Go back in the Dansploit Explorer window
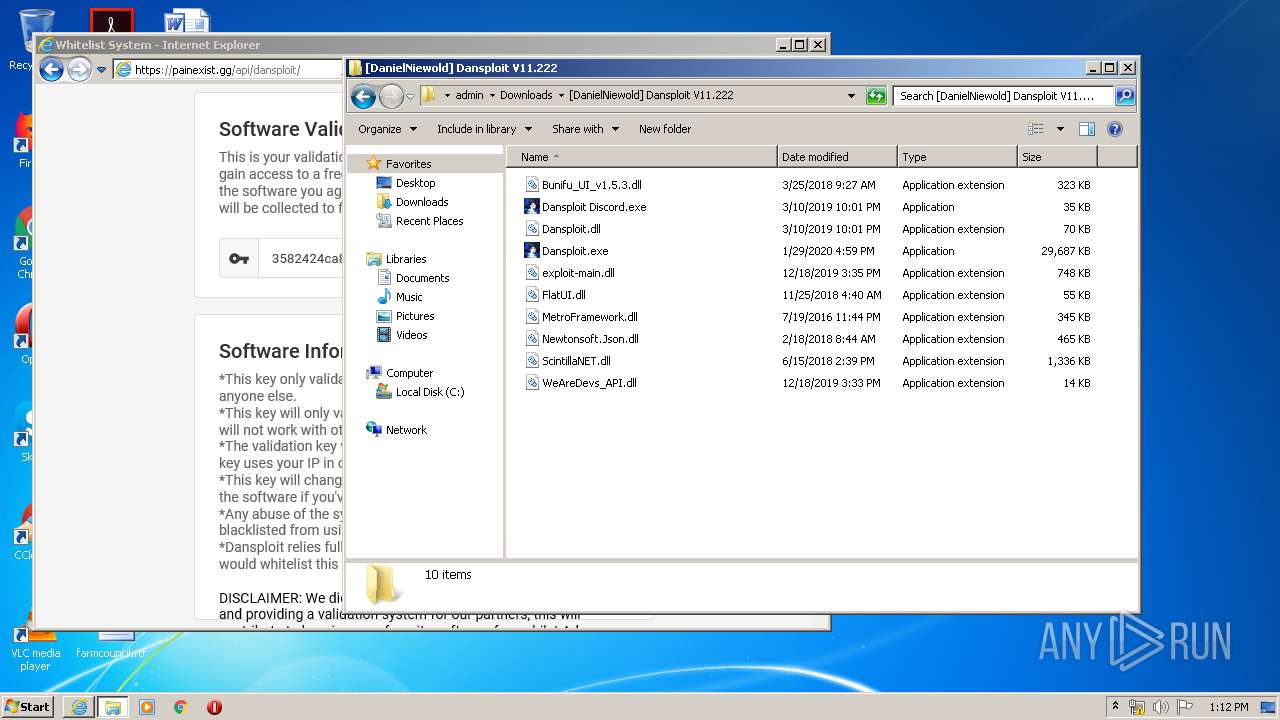This screenshot has width=1280, height=720. coord(364,96)
